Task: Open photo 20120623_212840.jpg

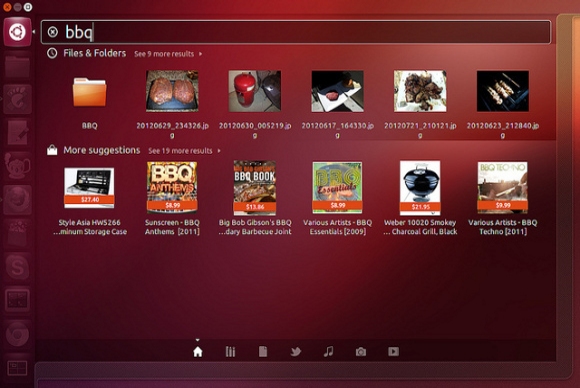Action: pyautogui.click(x=502, y=105)
